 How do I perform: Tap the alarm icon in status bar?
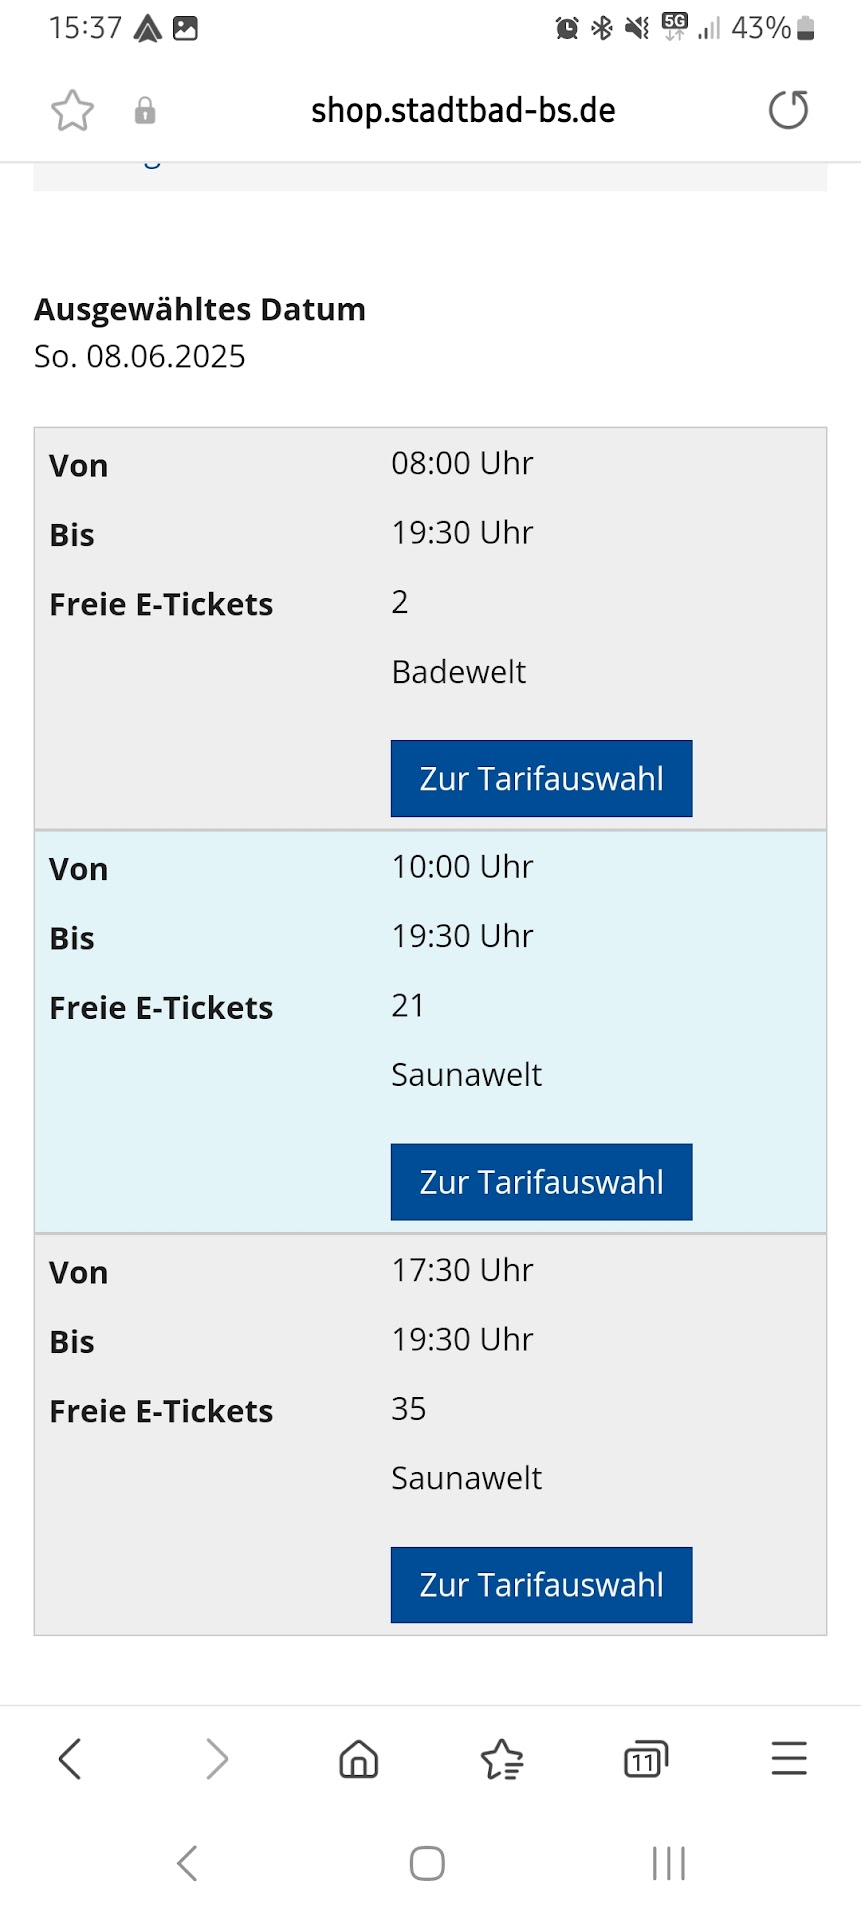click(x=567, y=28)
